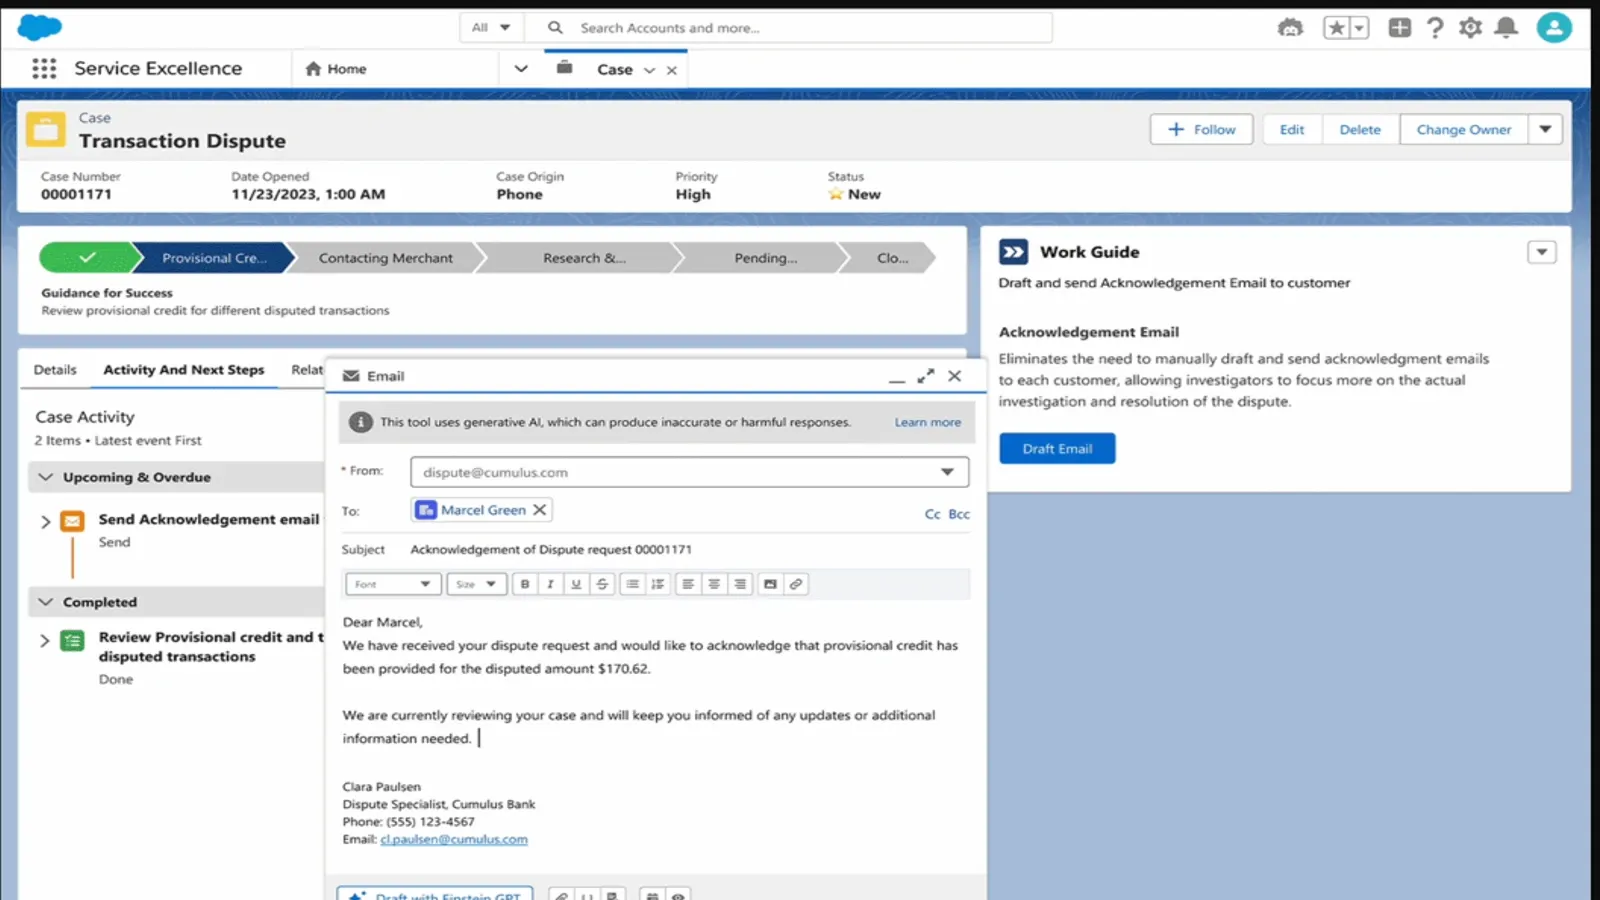The width and height of the screenshot is (1600, 900).
Task: Select the Research path stage
Action: 584,258
